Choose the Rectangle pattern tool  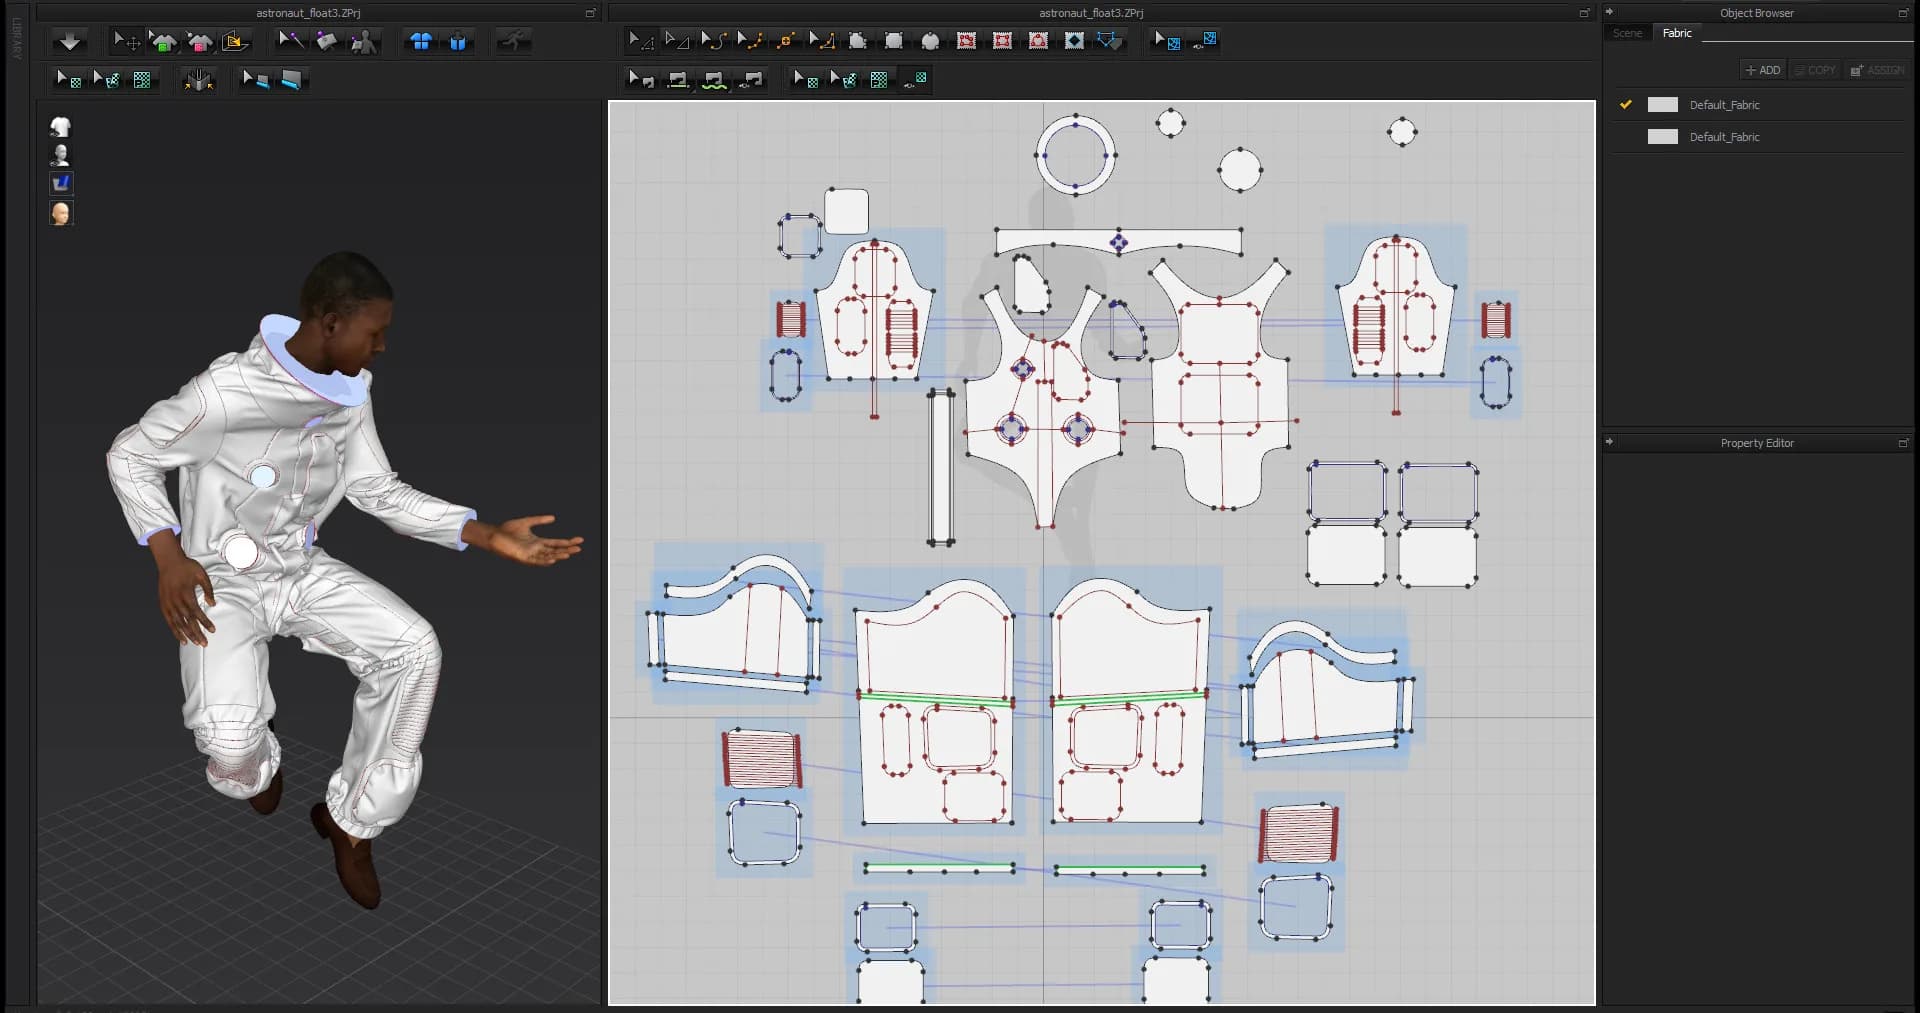pyautogui.click(x=894, y=41)
